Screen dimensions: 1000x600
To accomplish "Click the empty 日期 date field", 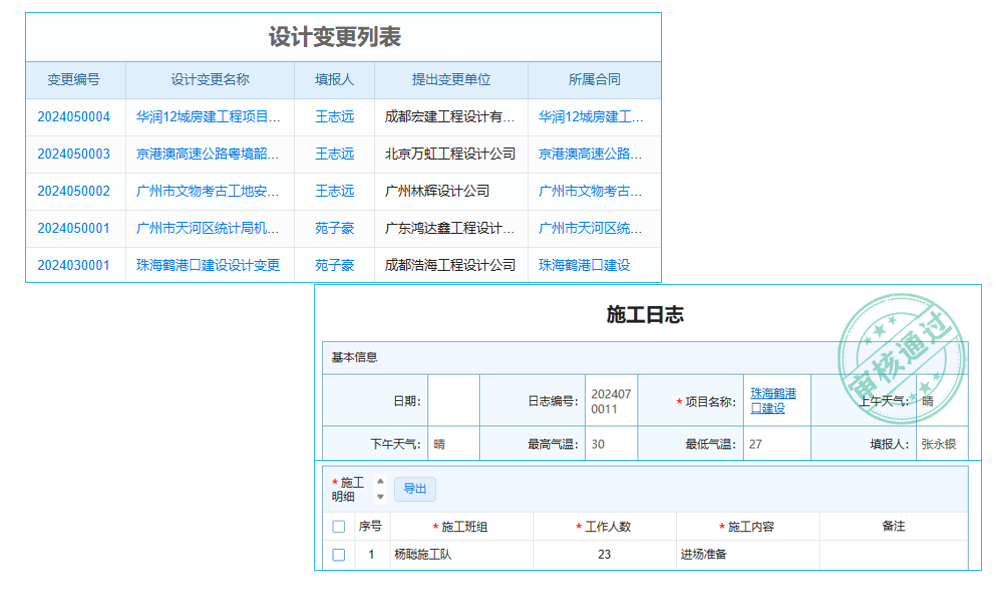I will pyautogui.click(x=458, y=400).
